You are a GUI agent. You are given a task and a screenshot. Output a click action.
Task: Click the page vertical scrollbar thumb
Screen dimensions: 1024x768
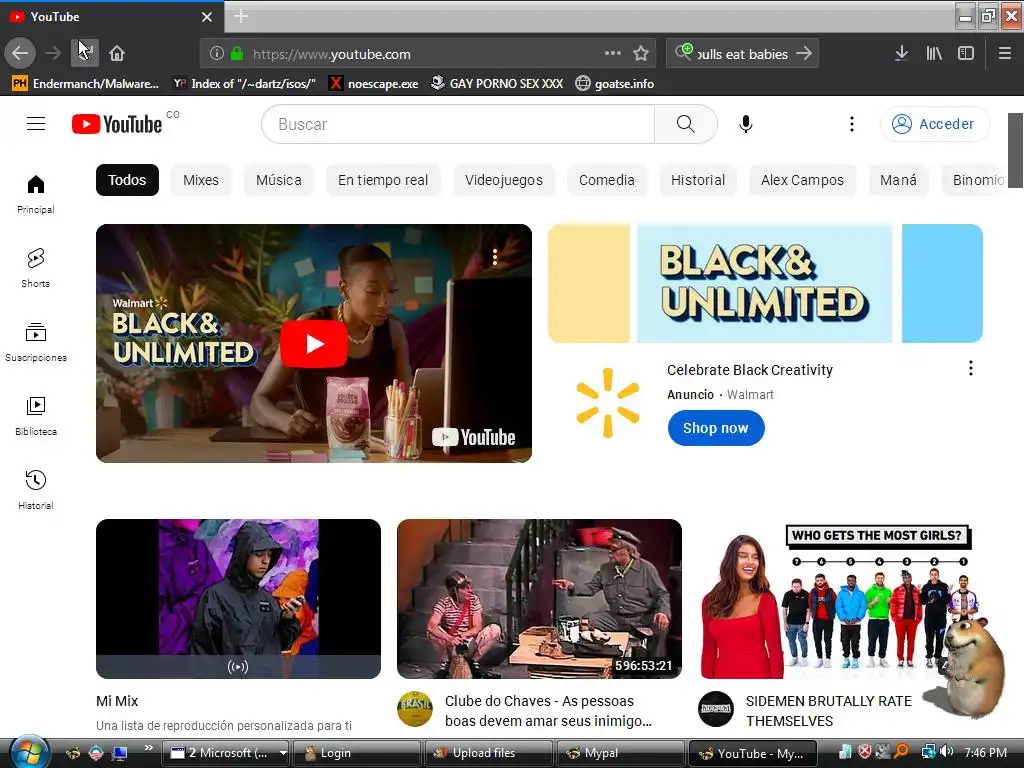click(1015, 150)
